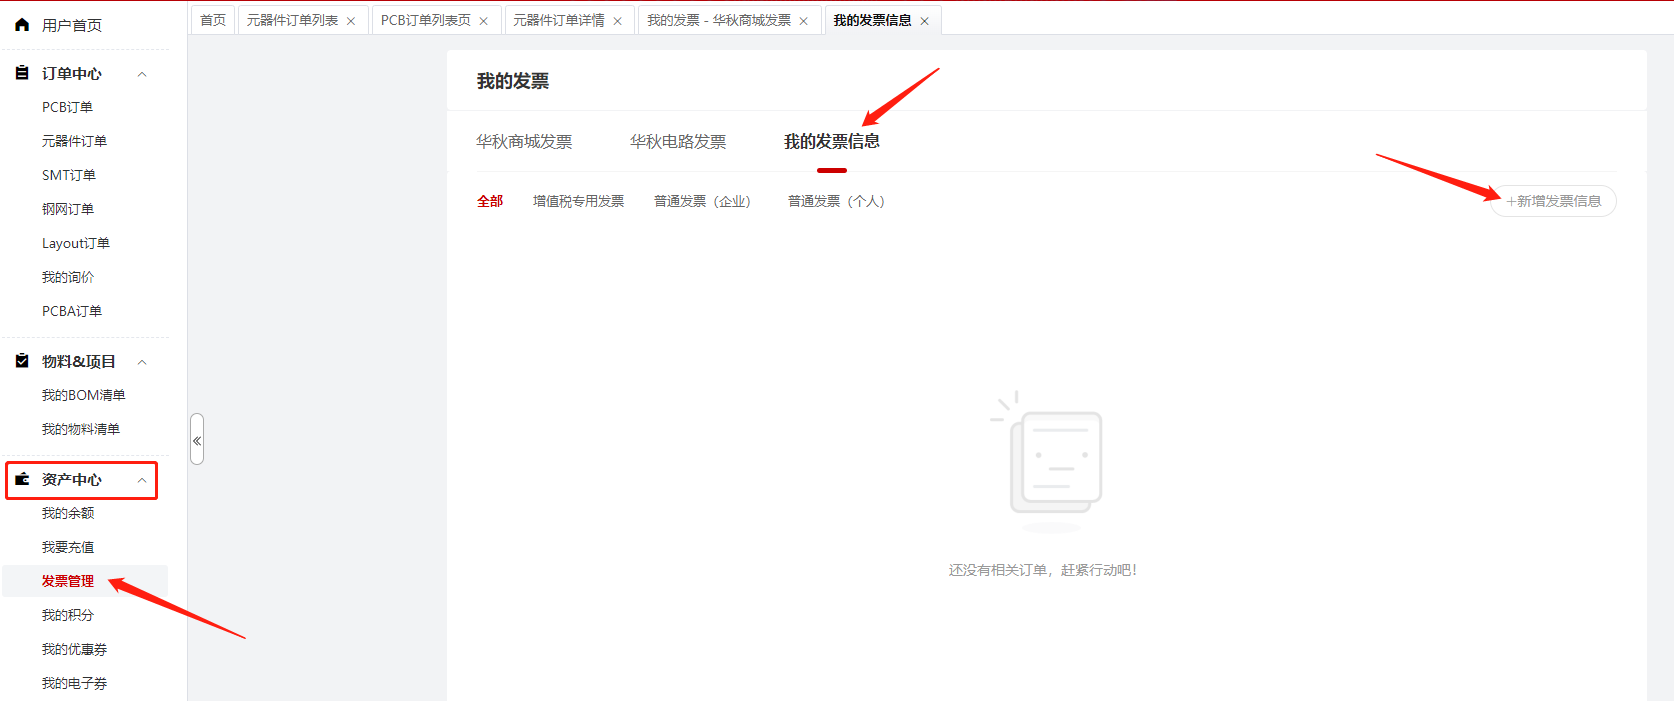This screenshot has height=701, width=1674.
Task: Filter by 普通发票（个人）
Action: (x=836, y=201)
